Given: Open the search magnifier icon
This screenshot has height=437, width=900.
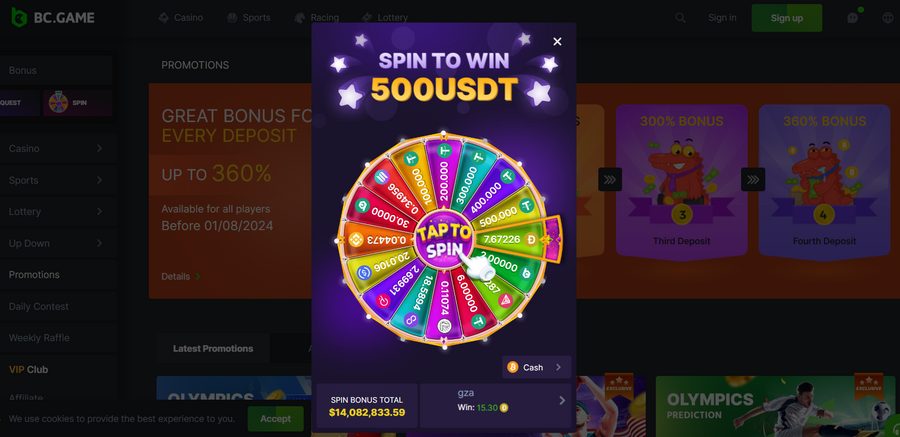Looking at the screenshot, I should click(680, 18).
